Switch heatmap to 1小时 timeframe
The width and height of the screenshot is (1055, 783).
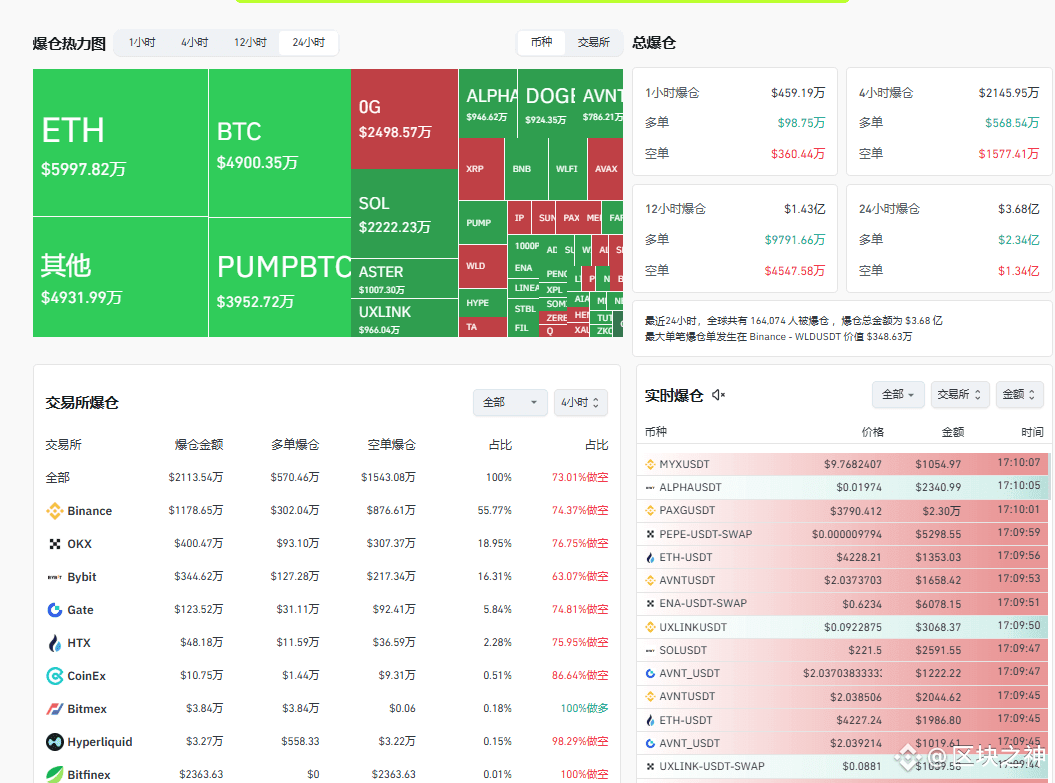[142, 42]
